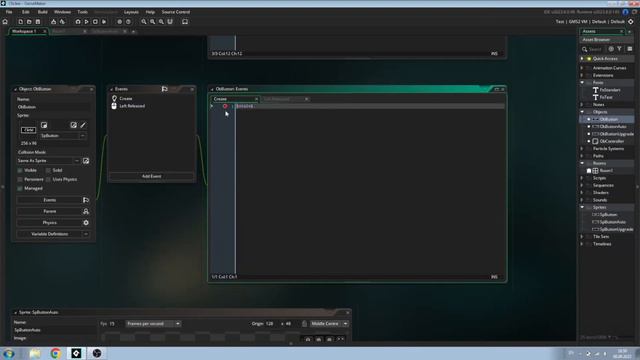Viewport: 640px width, 360px height.
Task: Expand the Tile Sets folder
Action: [x=582, y=237]
